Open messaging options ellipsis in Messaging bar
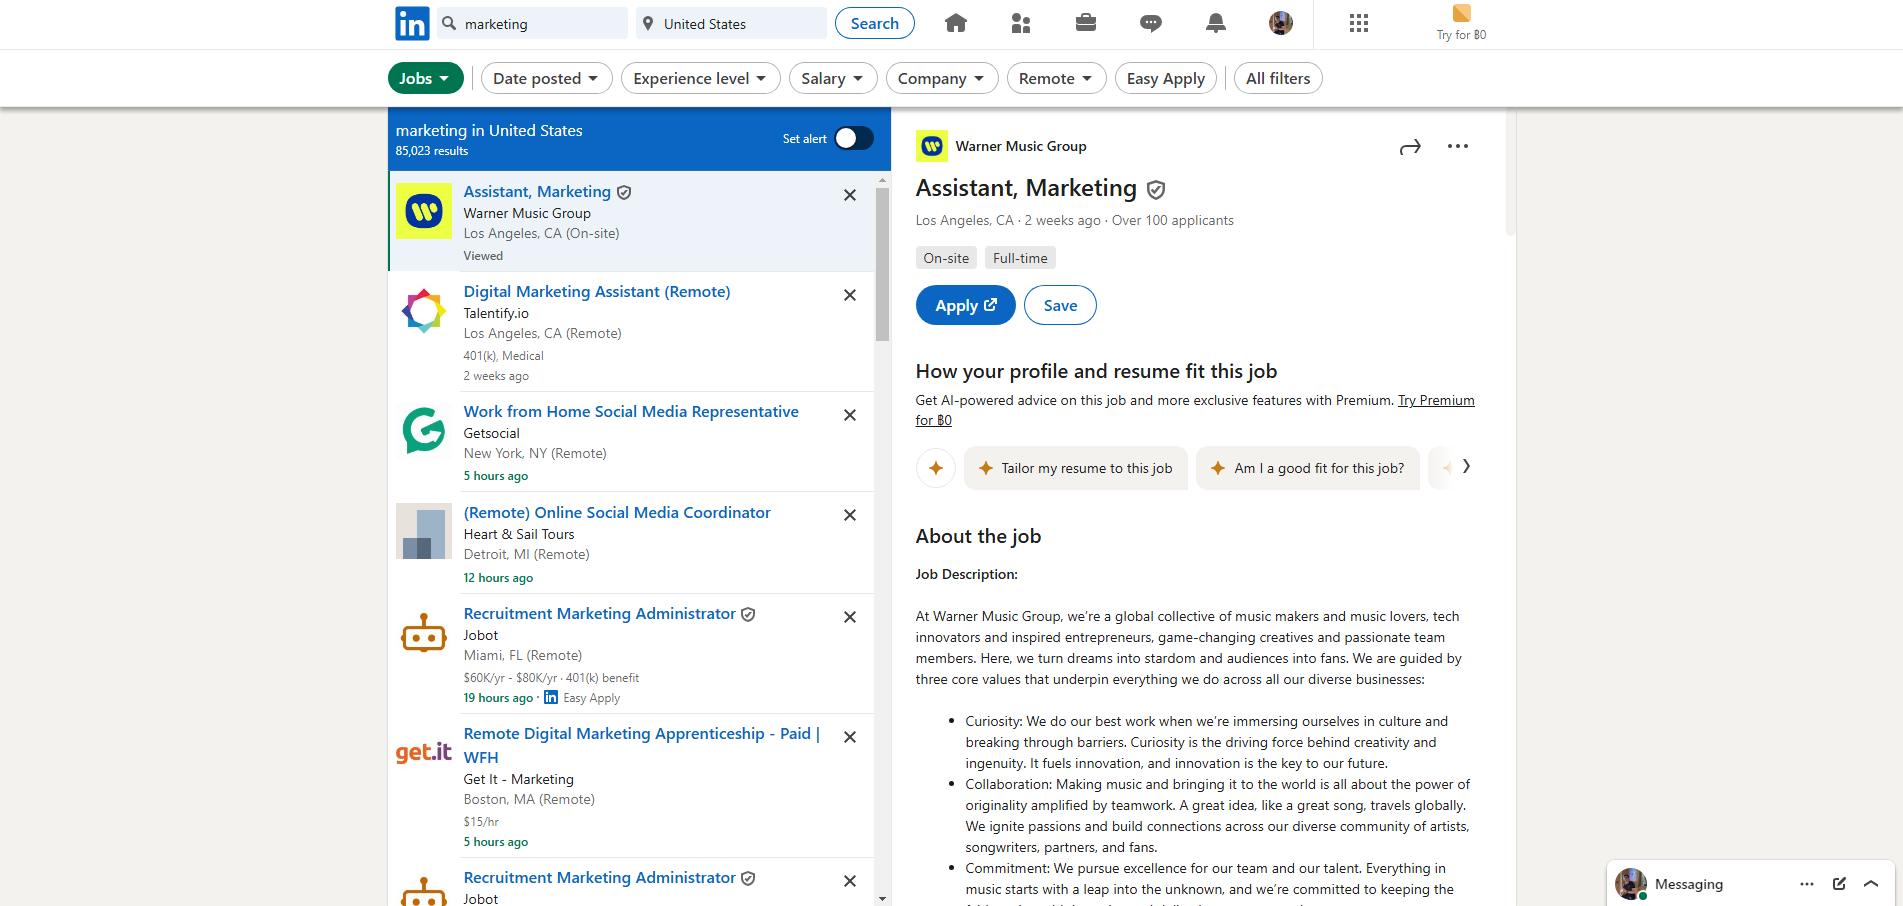 (x=1807, y=884)
